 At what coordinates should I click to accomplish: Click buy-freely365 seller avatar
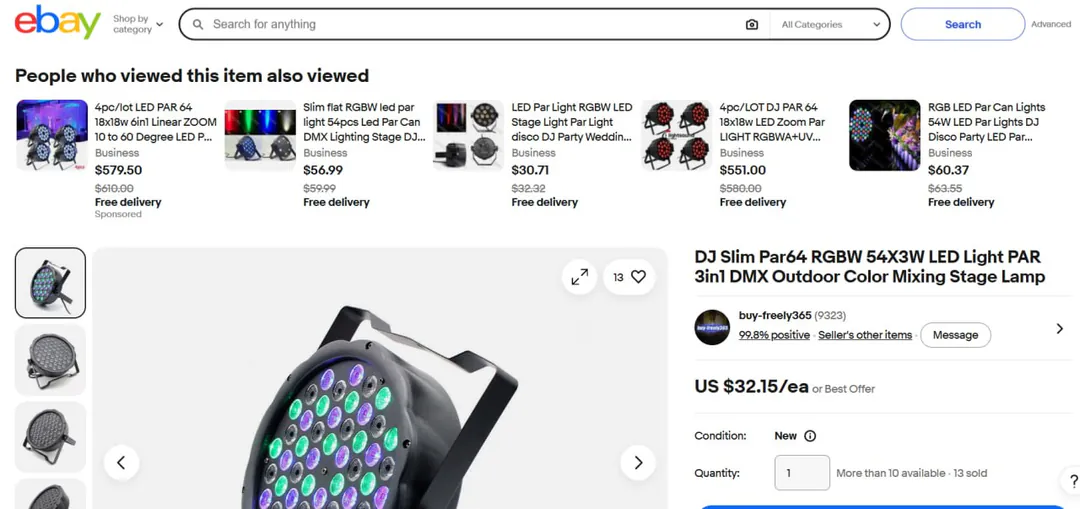tap(712, 327)
